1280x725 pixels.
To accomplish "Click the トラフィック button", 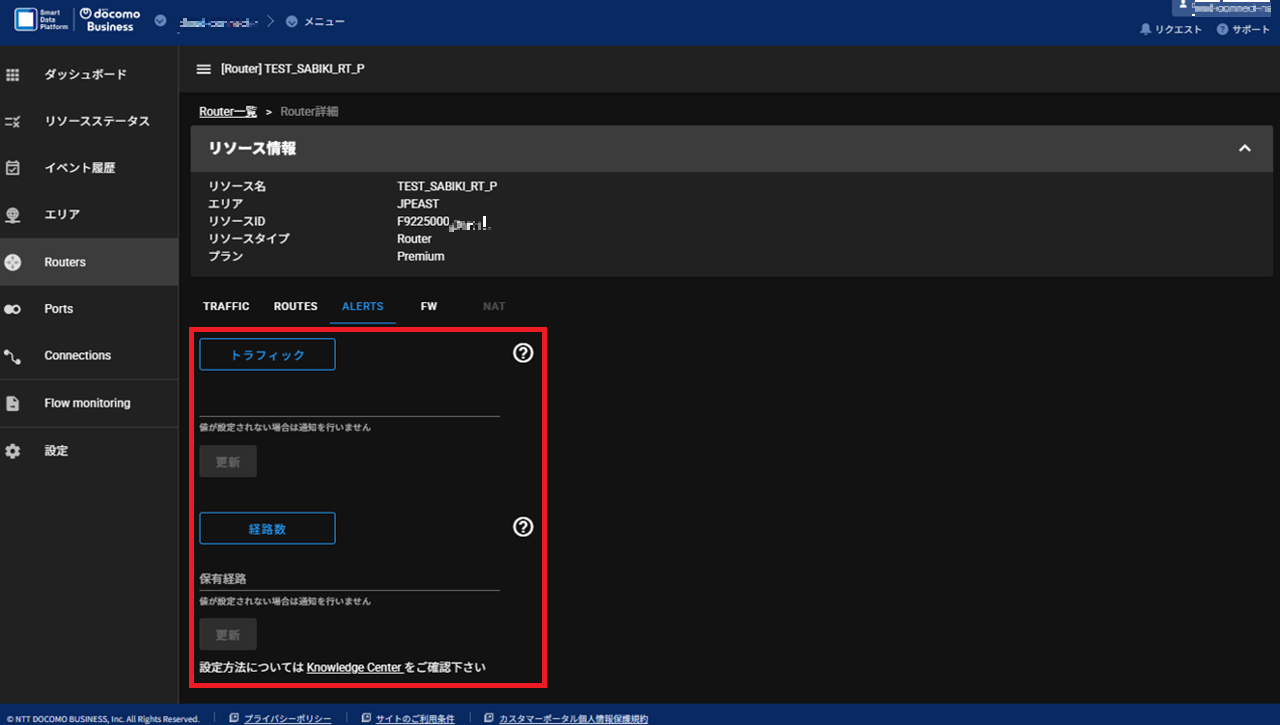I will click(267, 355).
